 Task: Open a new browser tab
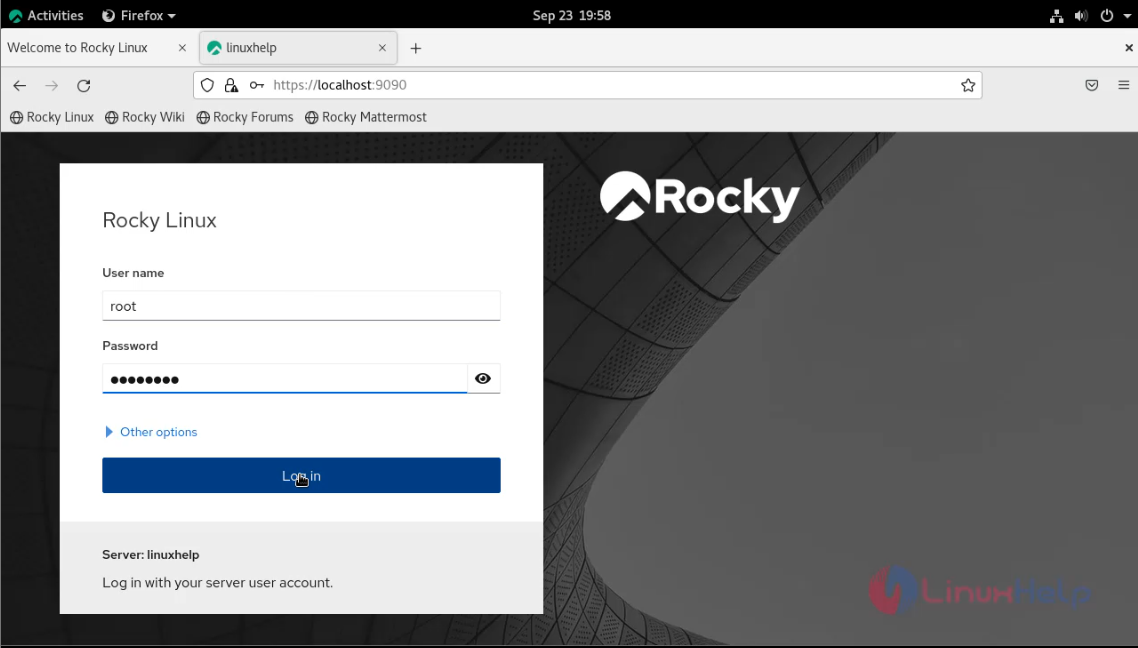pyautogui.click(x=415, y=48)
